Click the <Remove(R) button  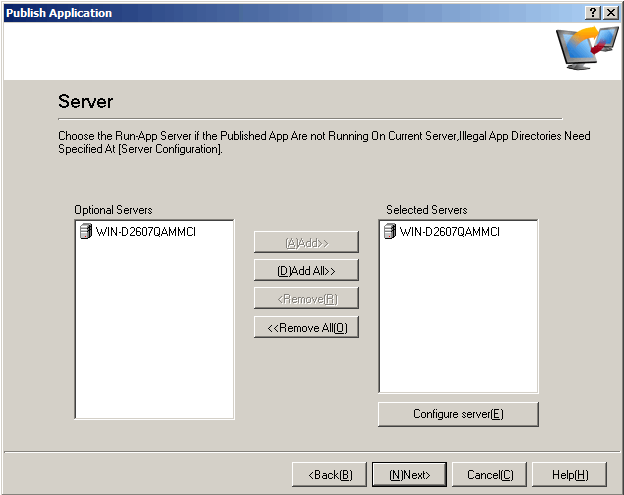click(x=306, y=299)
